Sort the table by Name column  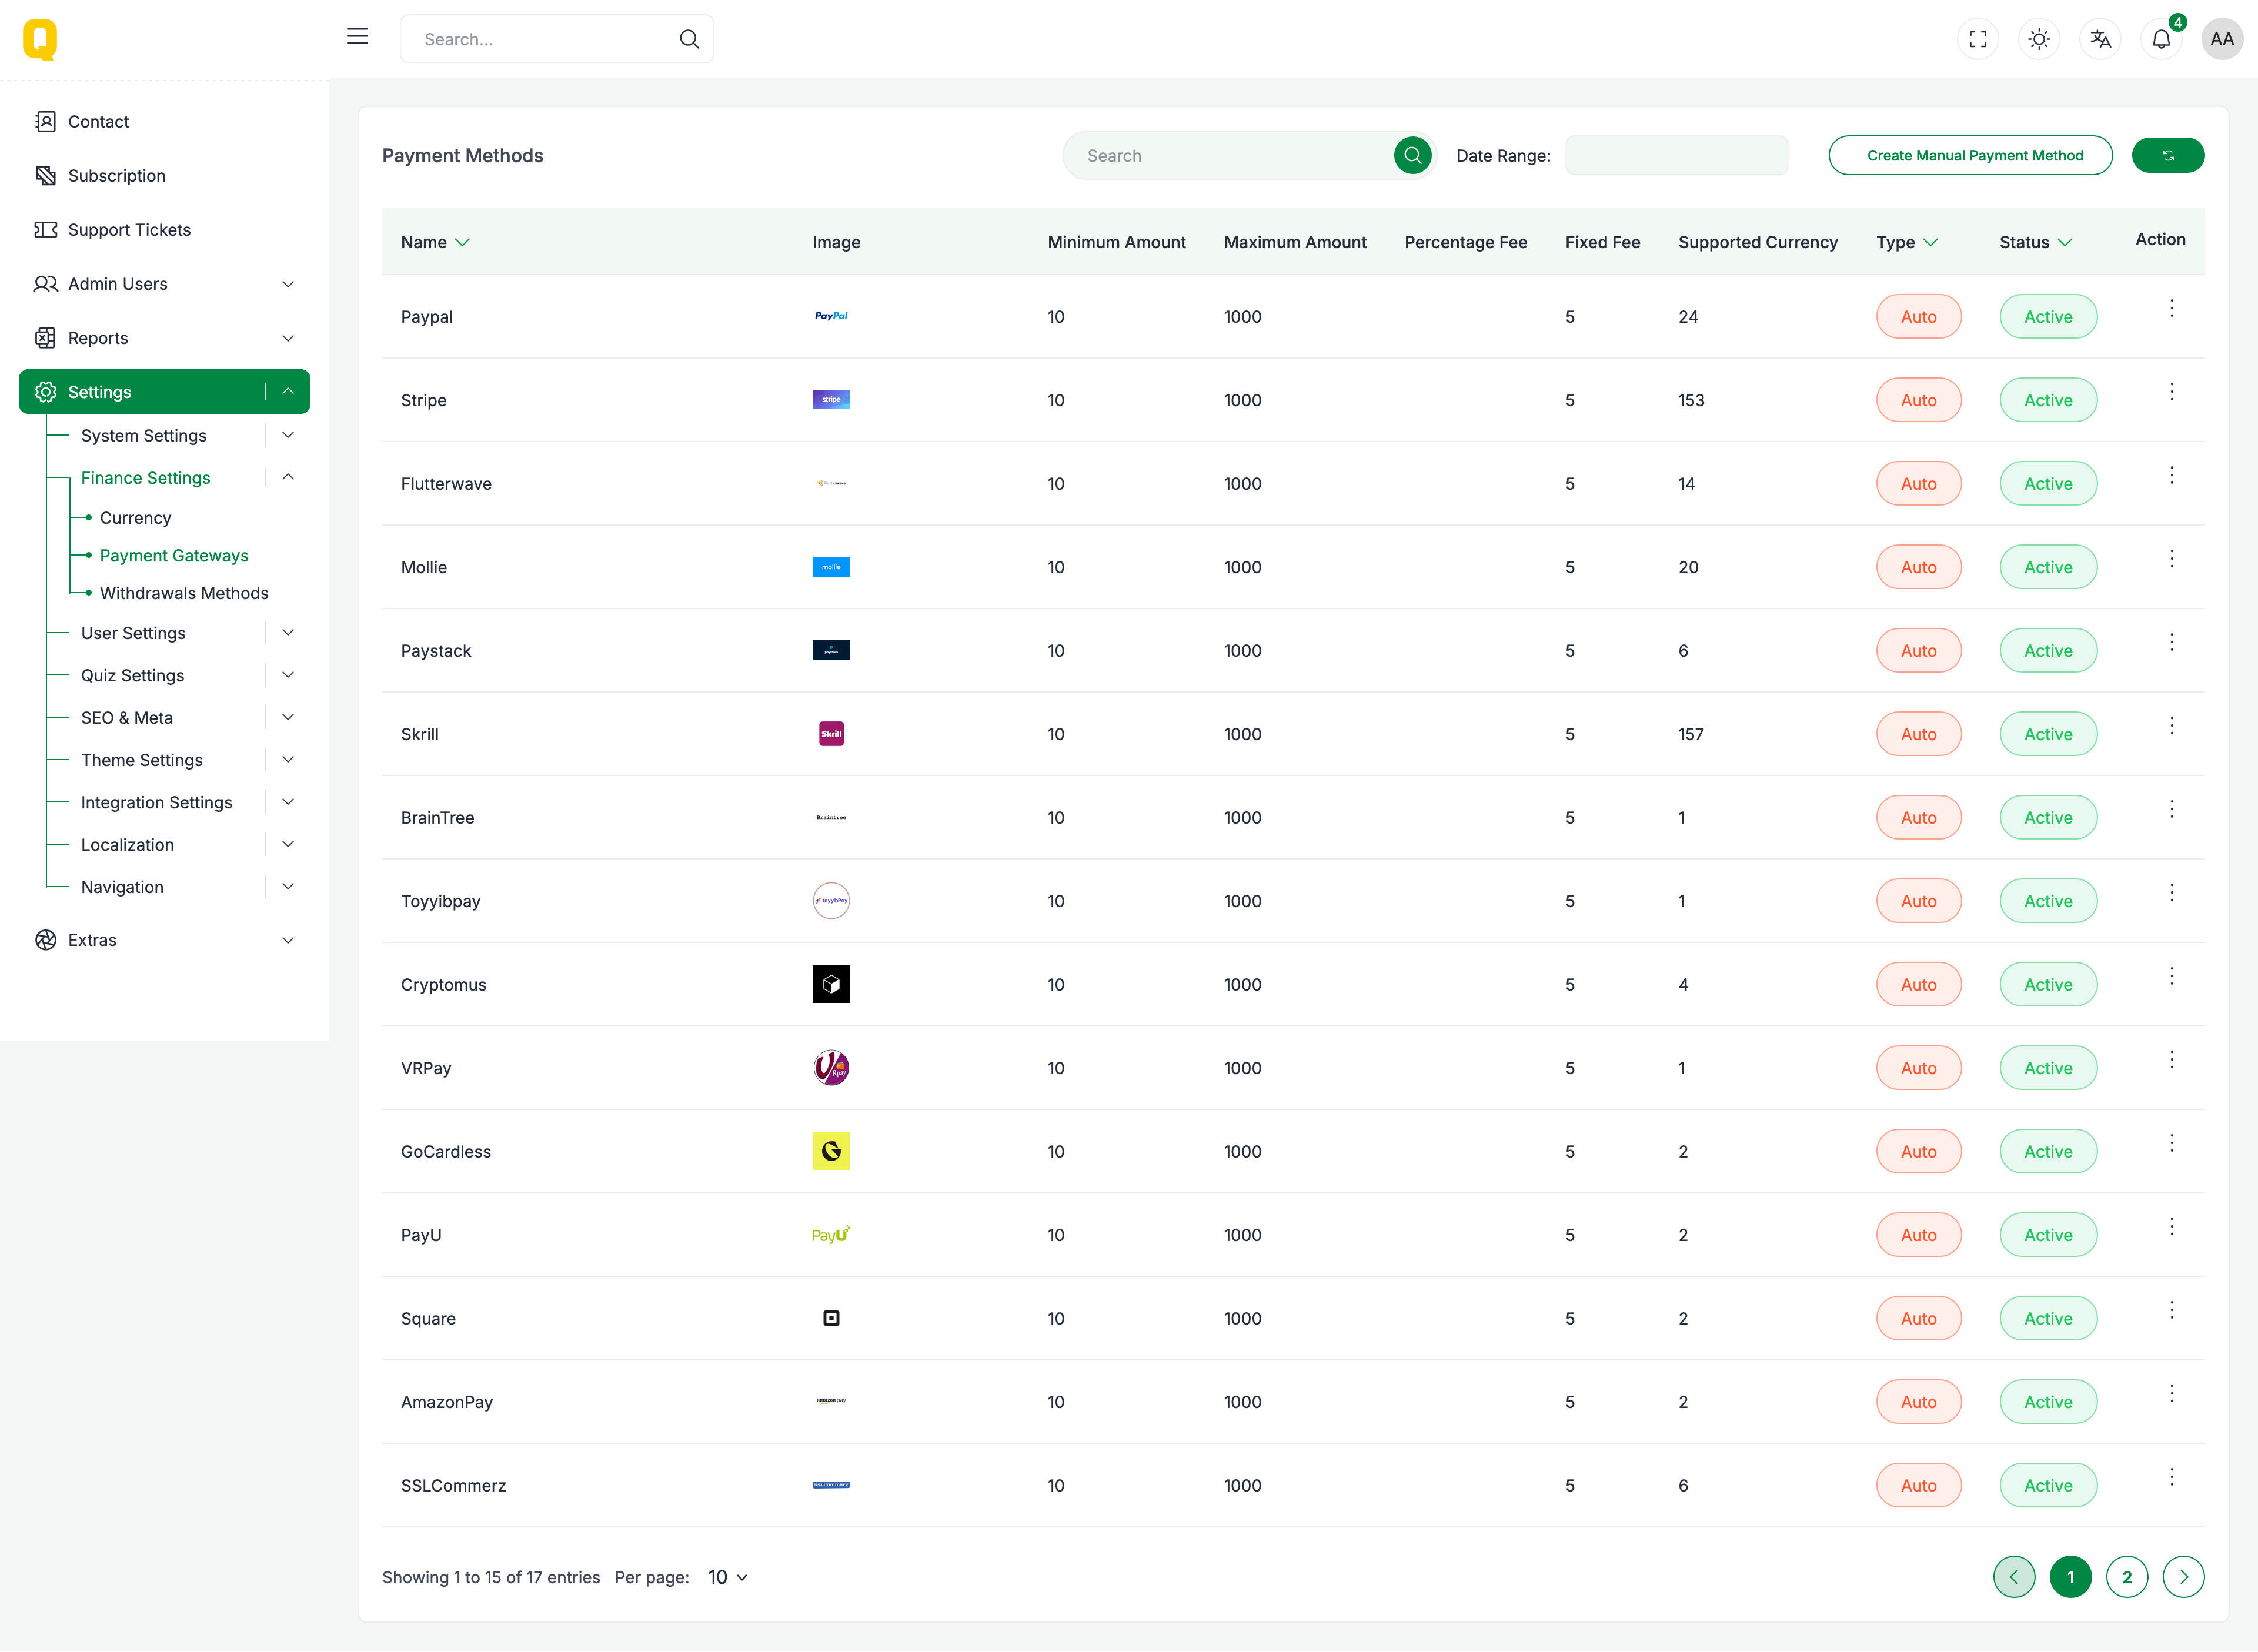coord(435,242)
